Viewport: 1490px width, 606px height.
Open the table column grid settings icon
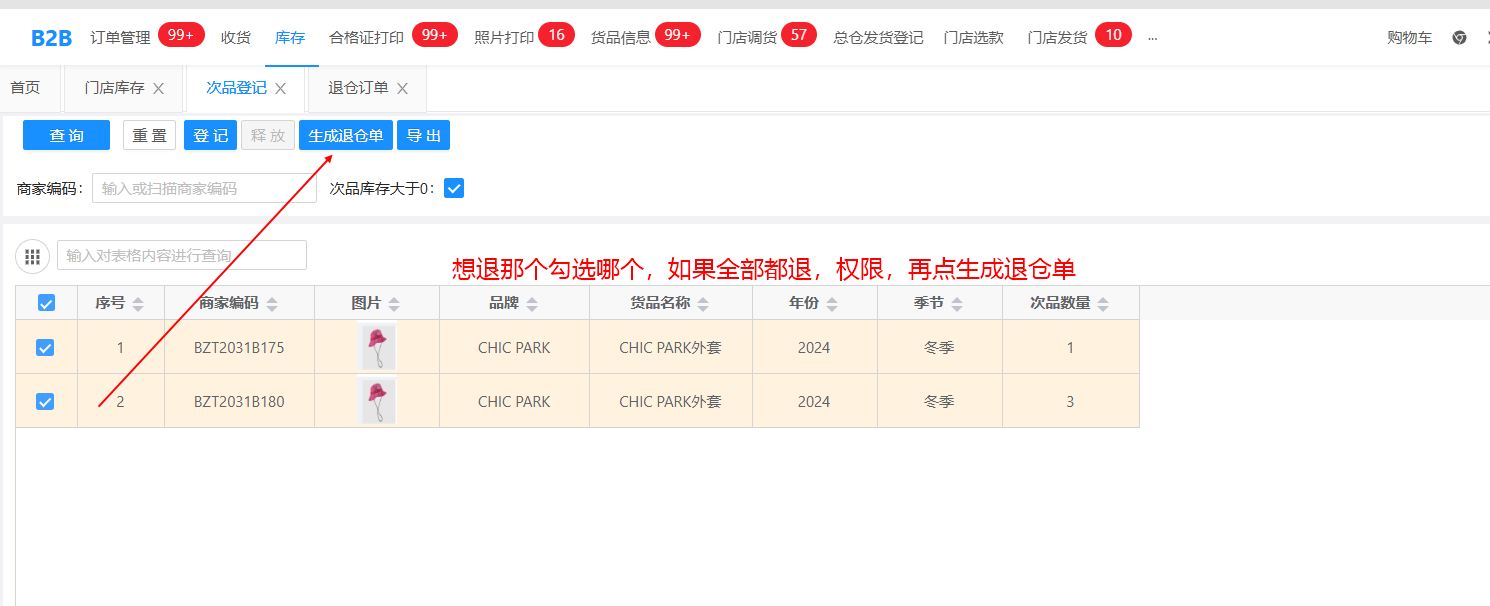pos(32,256)
